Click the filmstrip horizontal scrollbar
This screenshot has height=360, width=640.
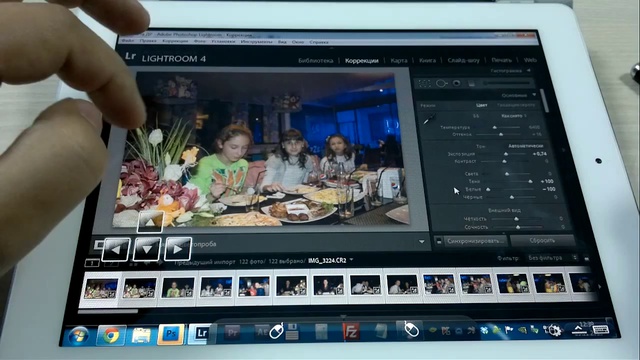(x=108, y=311)
